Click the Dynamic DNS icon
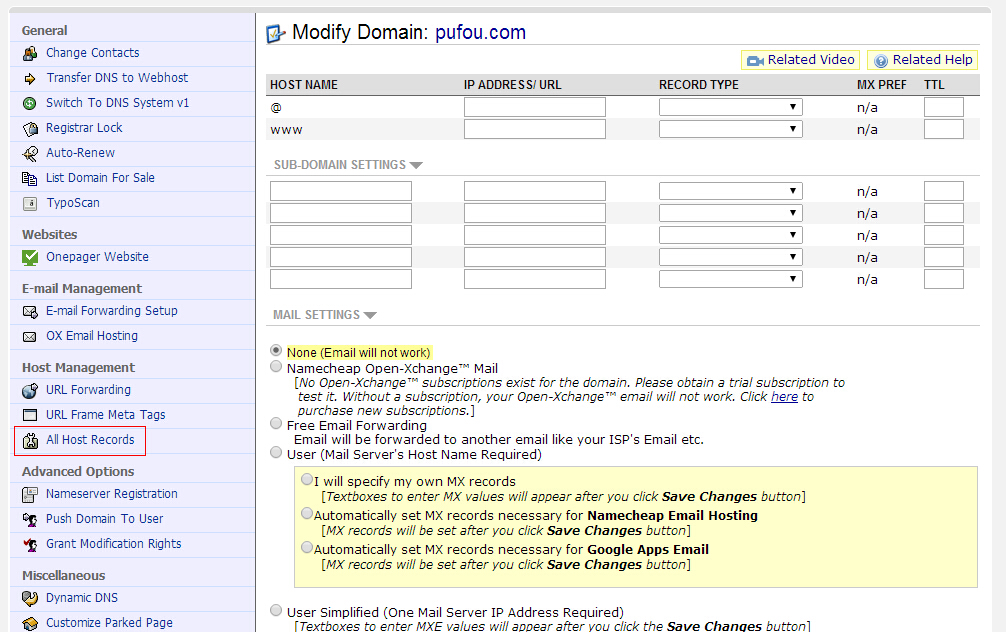 pos(29,598)
